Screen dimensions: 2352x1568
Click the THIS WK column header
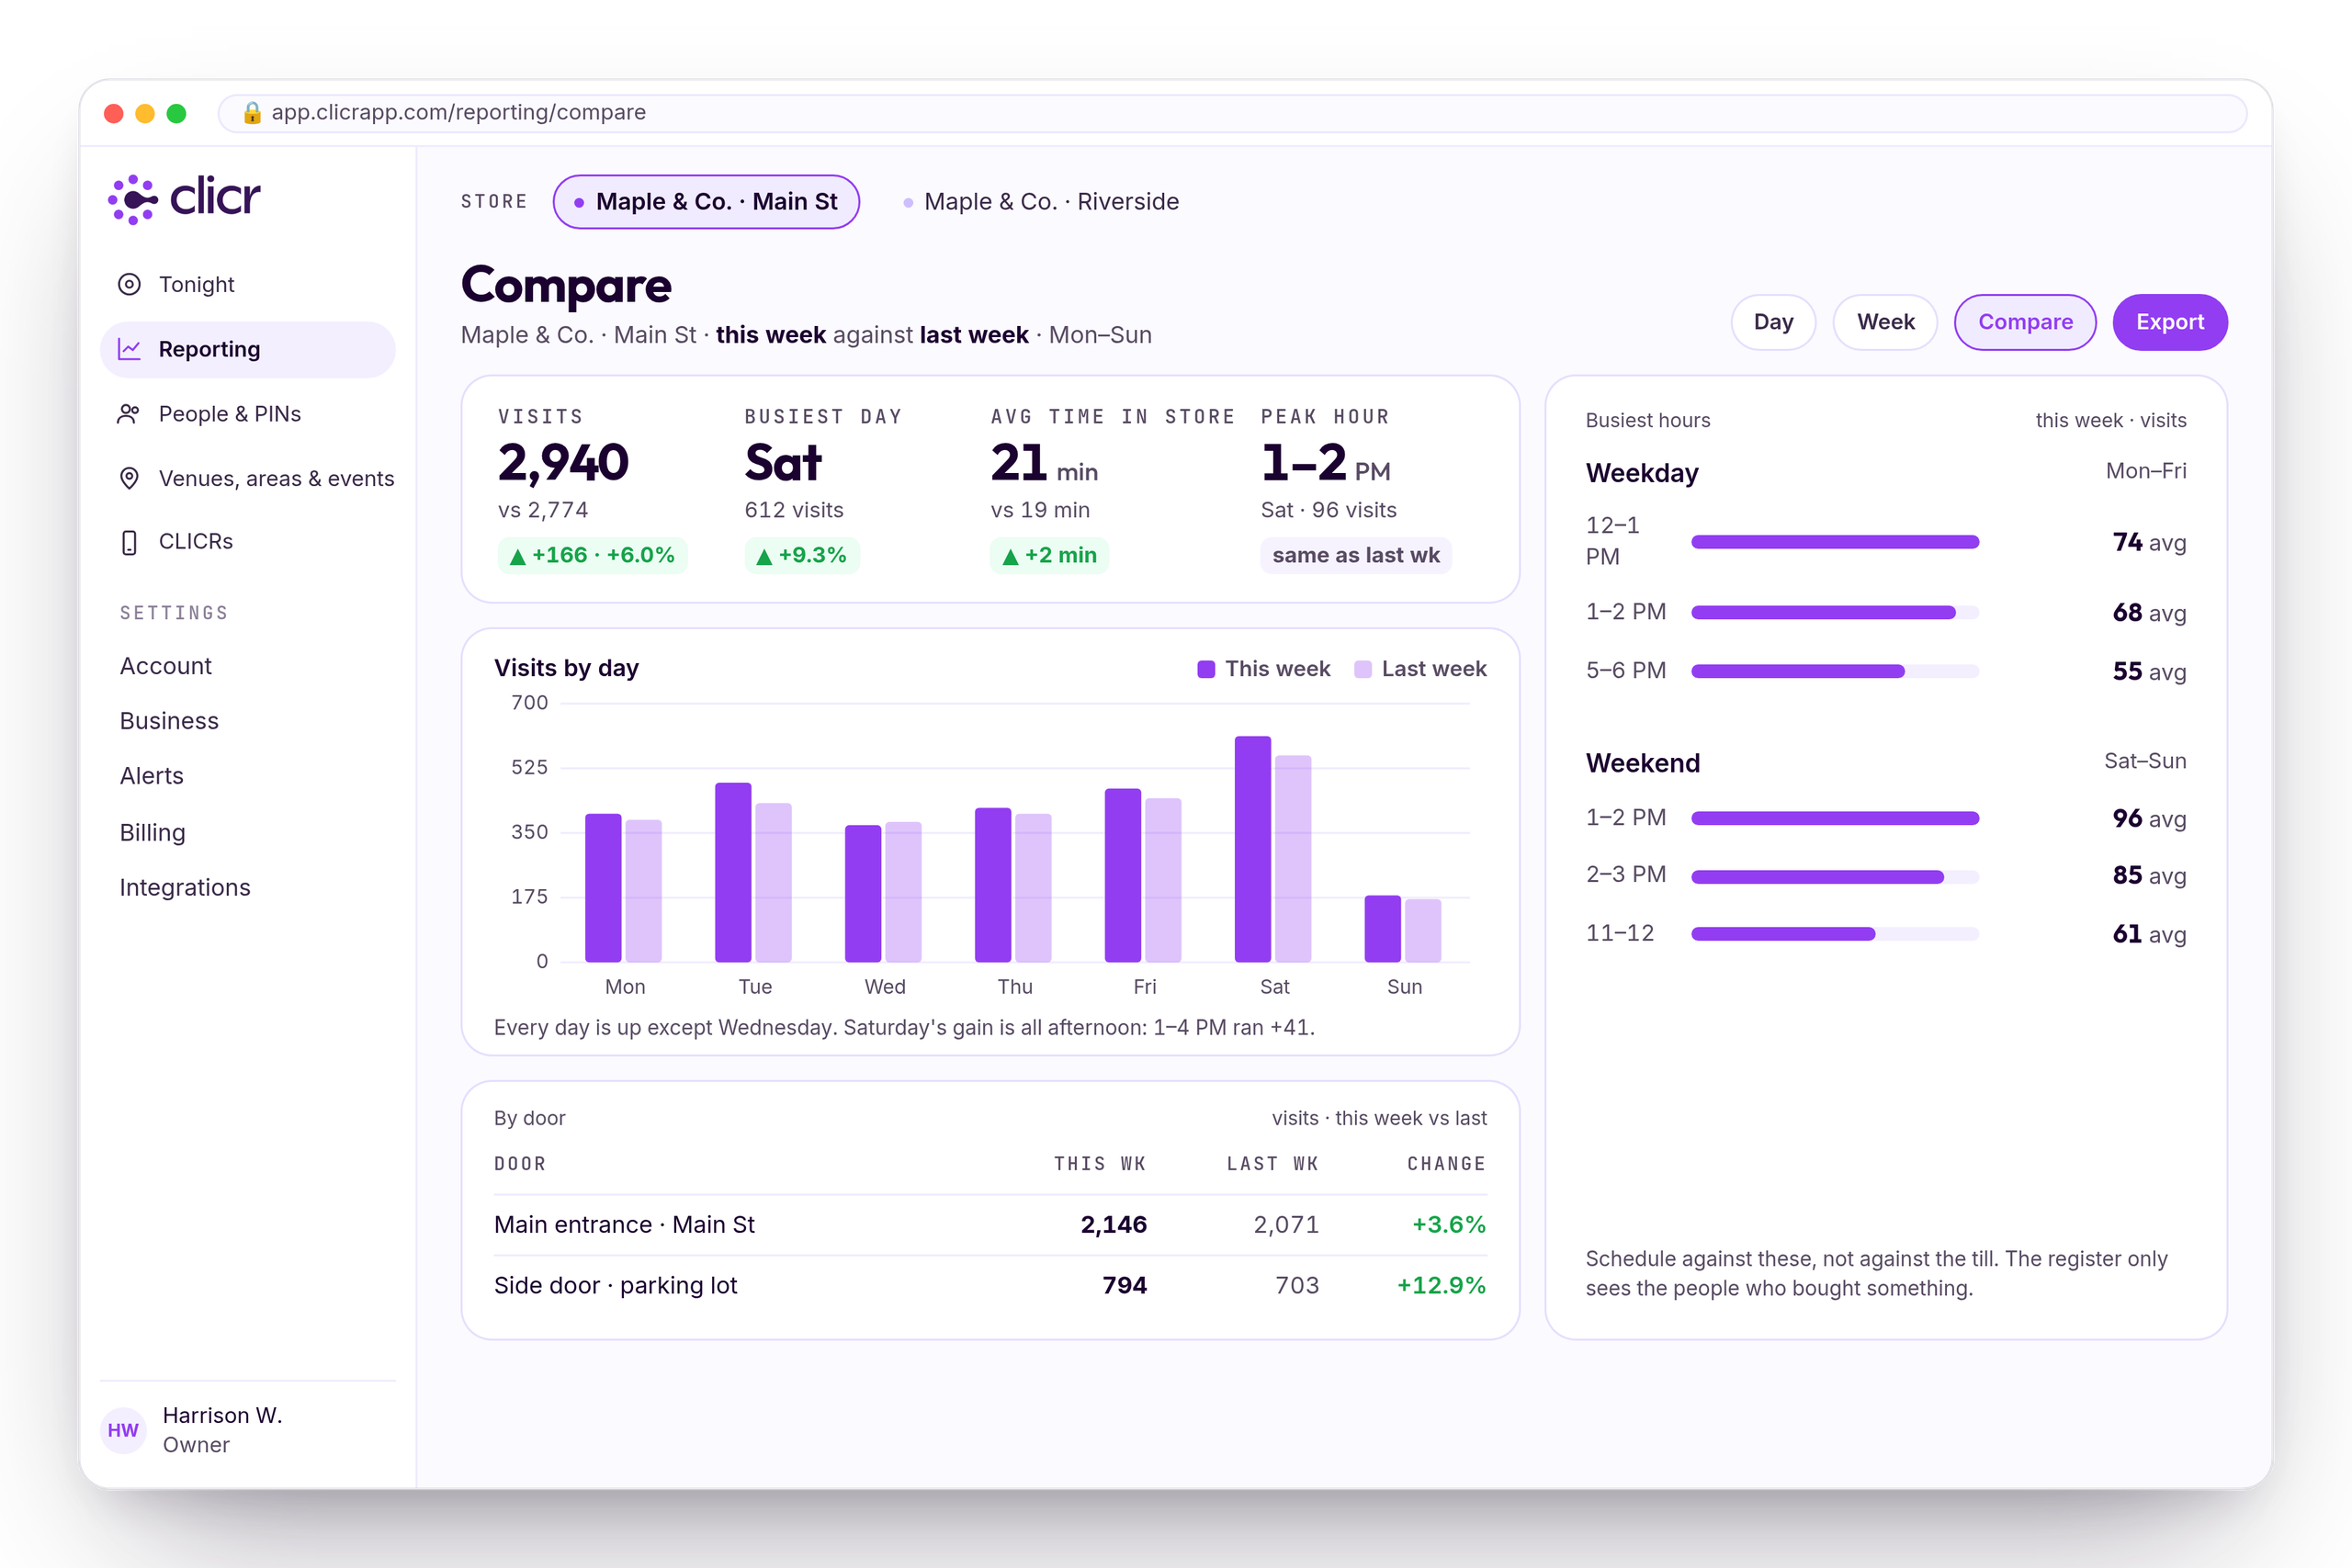coord(1100,1164)
